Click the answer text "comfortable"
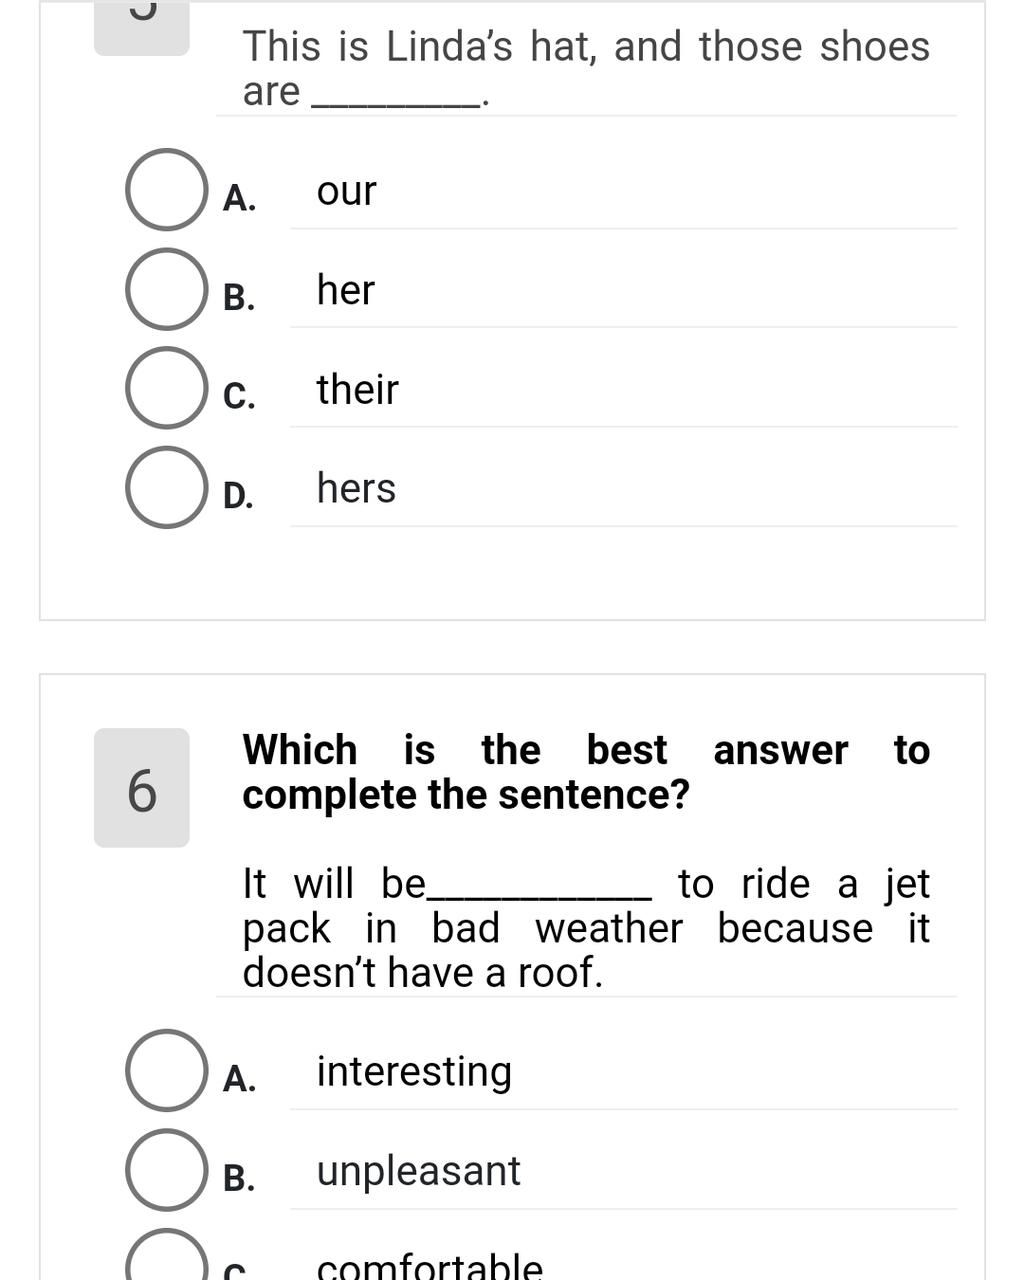 pos(429,1266)
